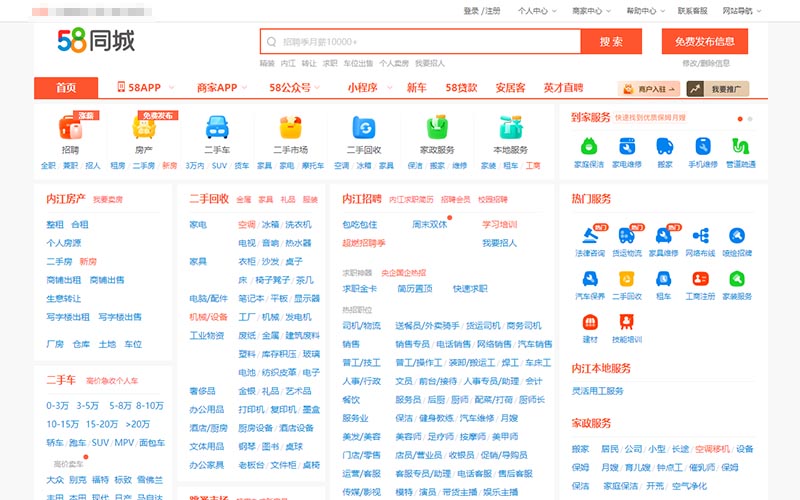Open the 货运物流 truck icon

point(627,236)
